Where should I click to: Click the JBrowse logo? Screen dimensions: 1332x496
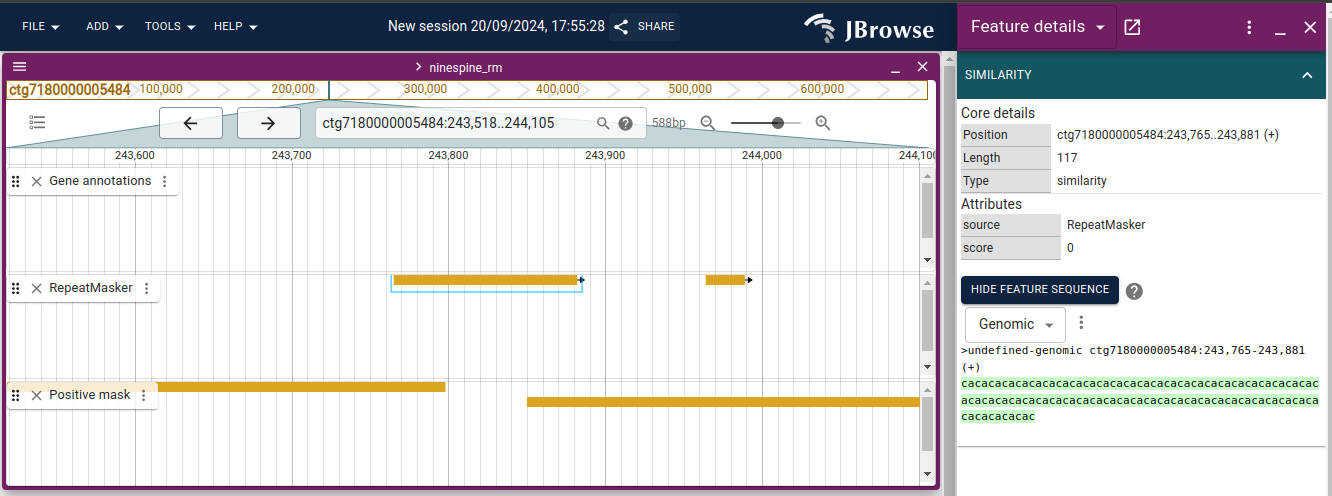point(869,28)
